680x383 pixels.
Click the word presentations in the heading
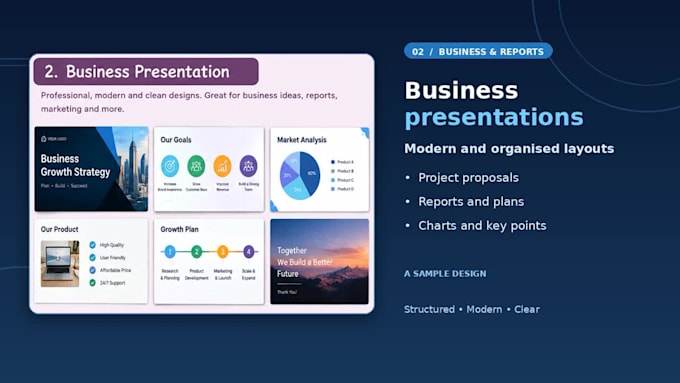pos(494,117)
